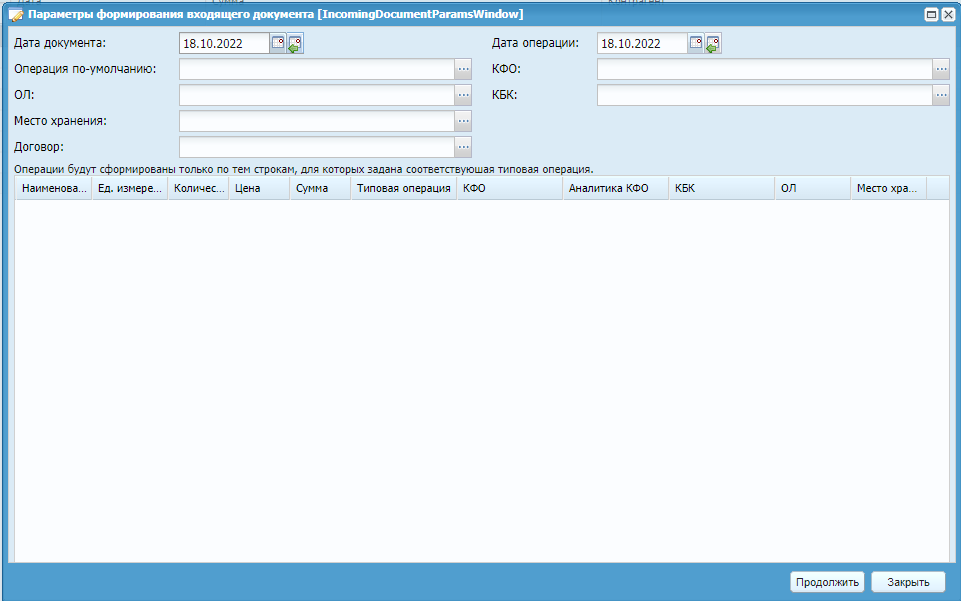Click Место хранения table column header
The height and width of the screenshot is (601, 961).
pyautogui.click(x=889, y=189)
